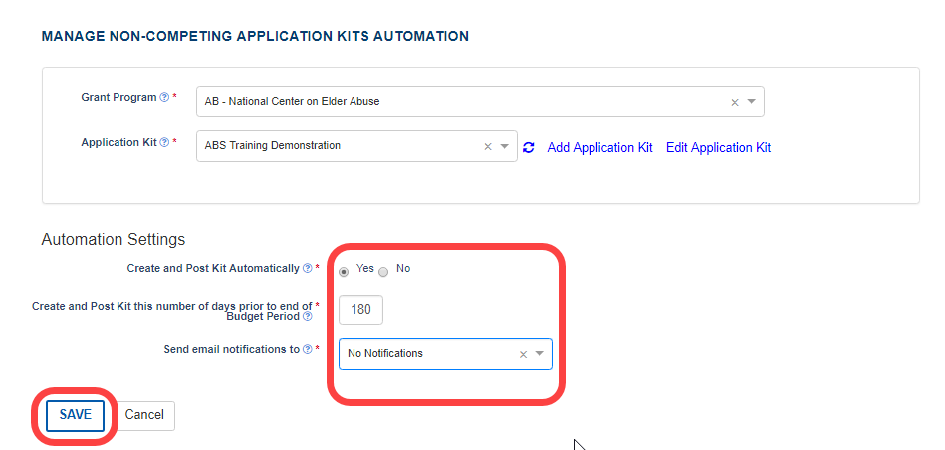Refresh the Application Kit list
This screenshot has width=945, height=450.
[x=529, y=147]
